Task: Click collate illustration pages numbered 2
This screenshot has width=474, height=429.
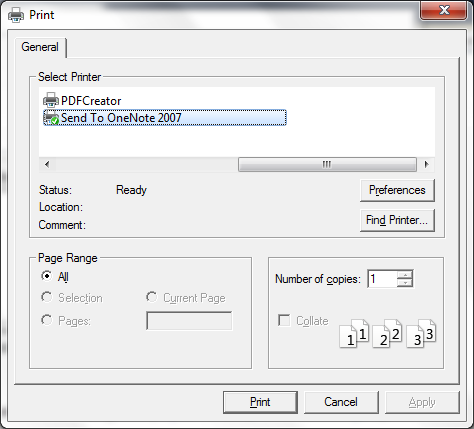Action: [387, 334]
